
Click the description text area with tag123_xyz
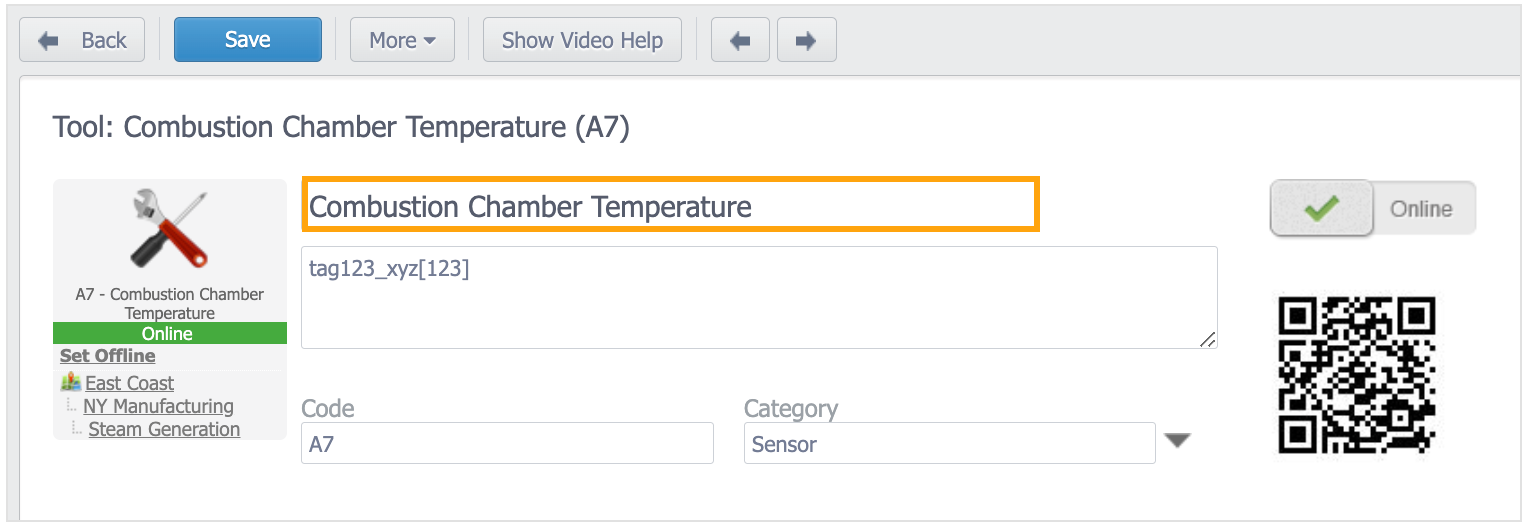coord(759,298)
